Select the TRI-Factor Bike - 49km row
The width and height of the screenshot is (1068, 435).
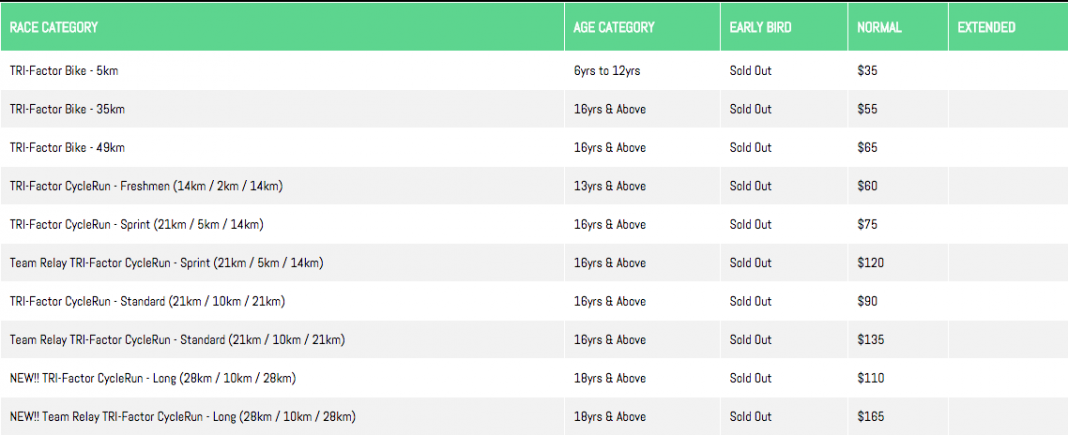tap(67, 148)
